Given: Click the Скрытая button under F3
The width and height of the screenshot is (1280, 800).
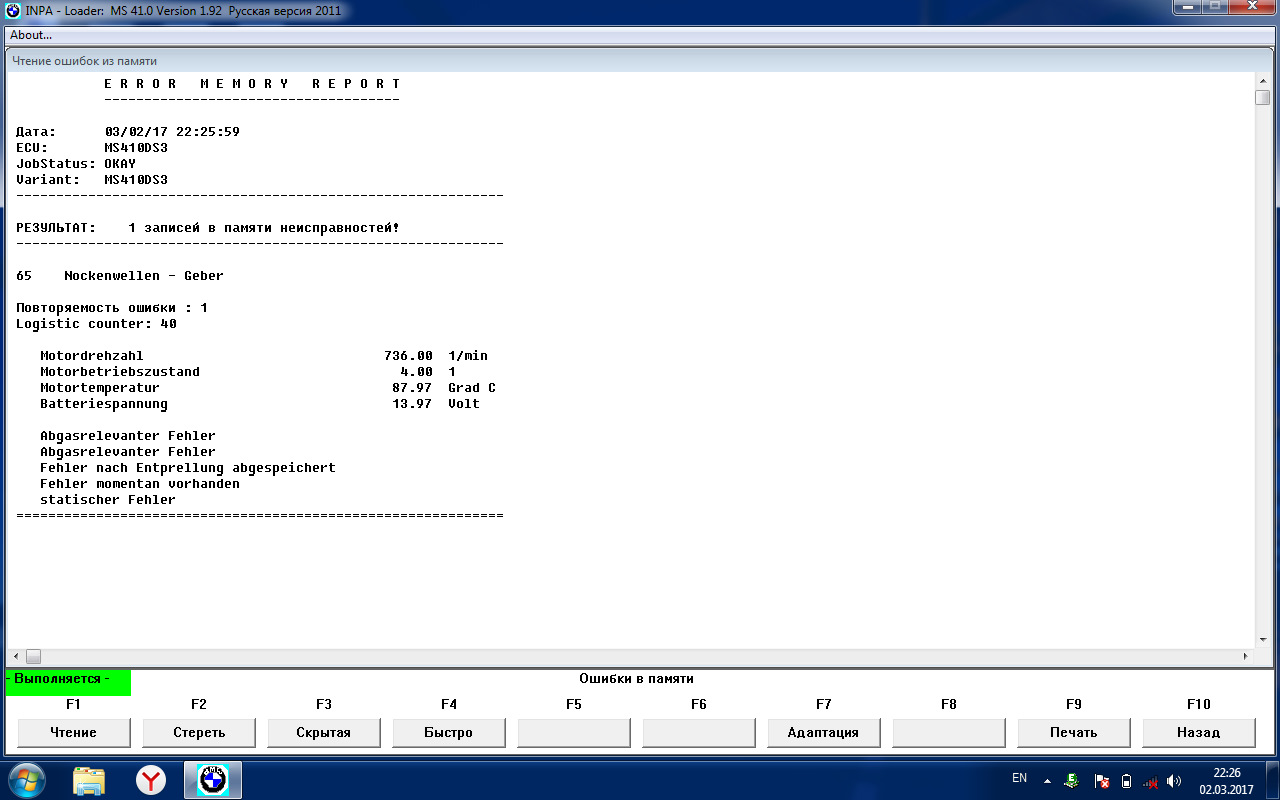Looking at the screenshot, I should point(324,732).
